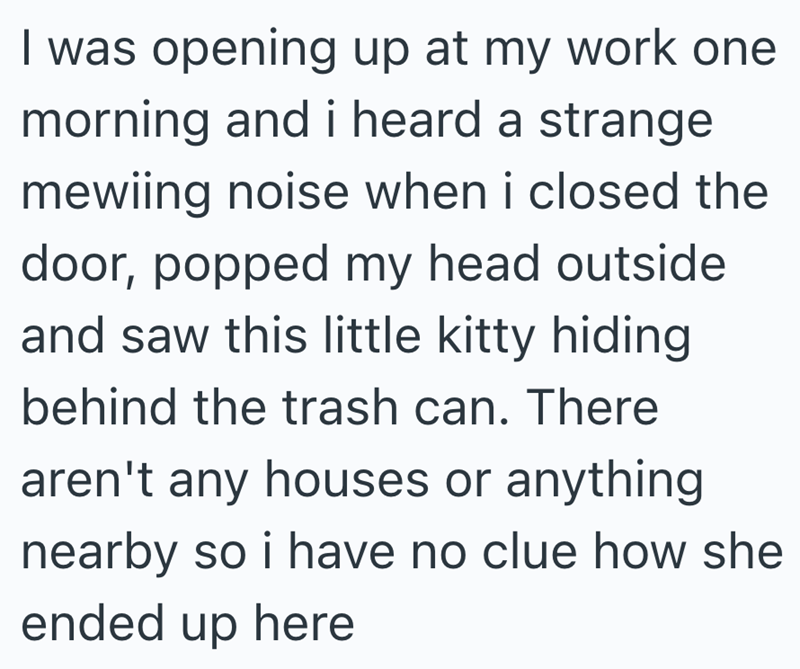Viewport: 800px width, 669px height.
Task: Click the word "door," at line start
Action: coord(70,264)
